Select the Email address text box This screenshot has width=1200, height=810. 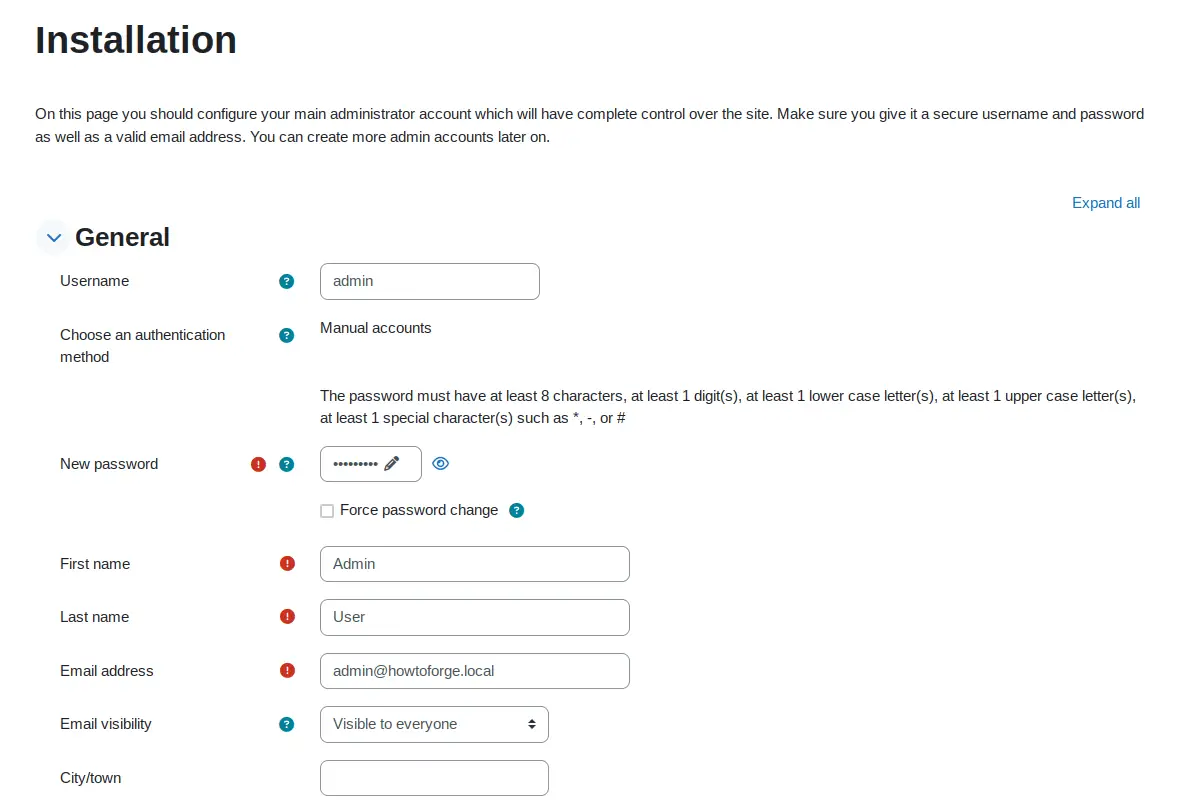(x=475, y=671)
